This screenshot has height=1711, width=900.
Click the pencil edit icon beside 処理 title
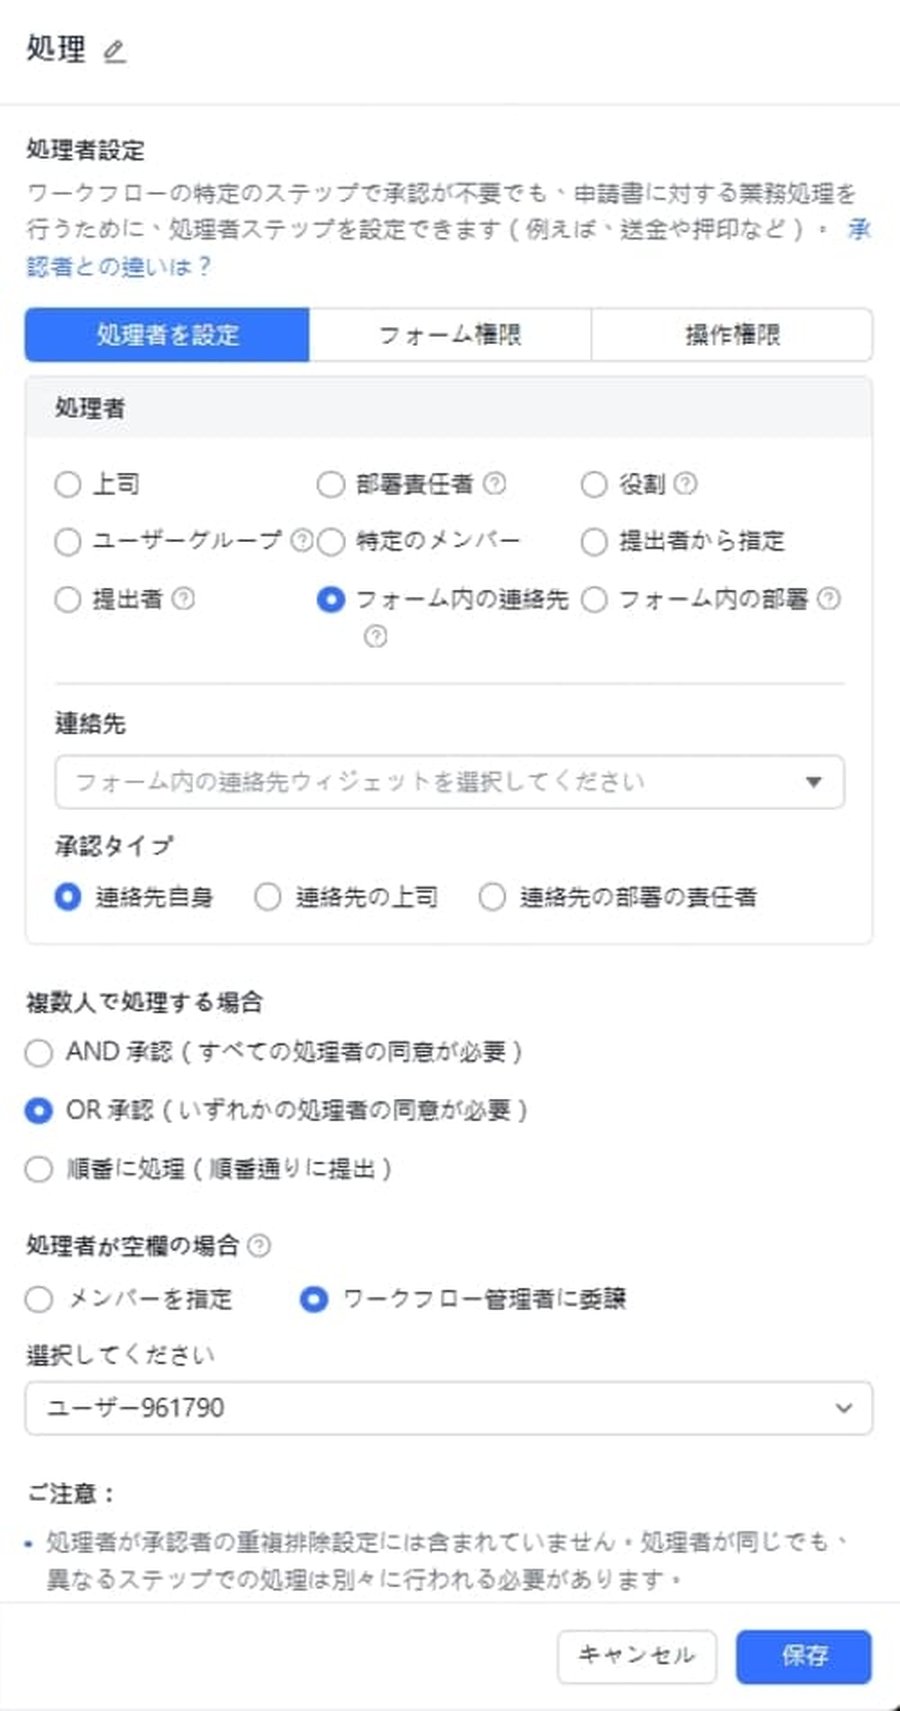115,53
